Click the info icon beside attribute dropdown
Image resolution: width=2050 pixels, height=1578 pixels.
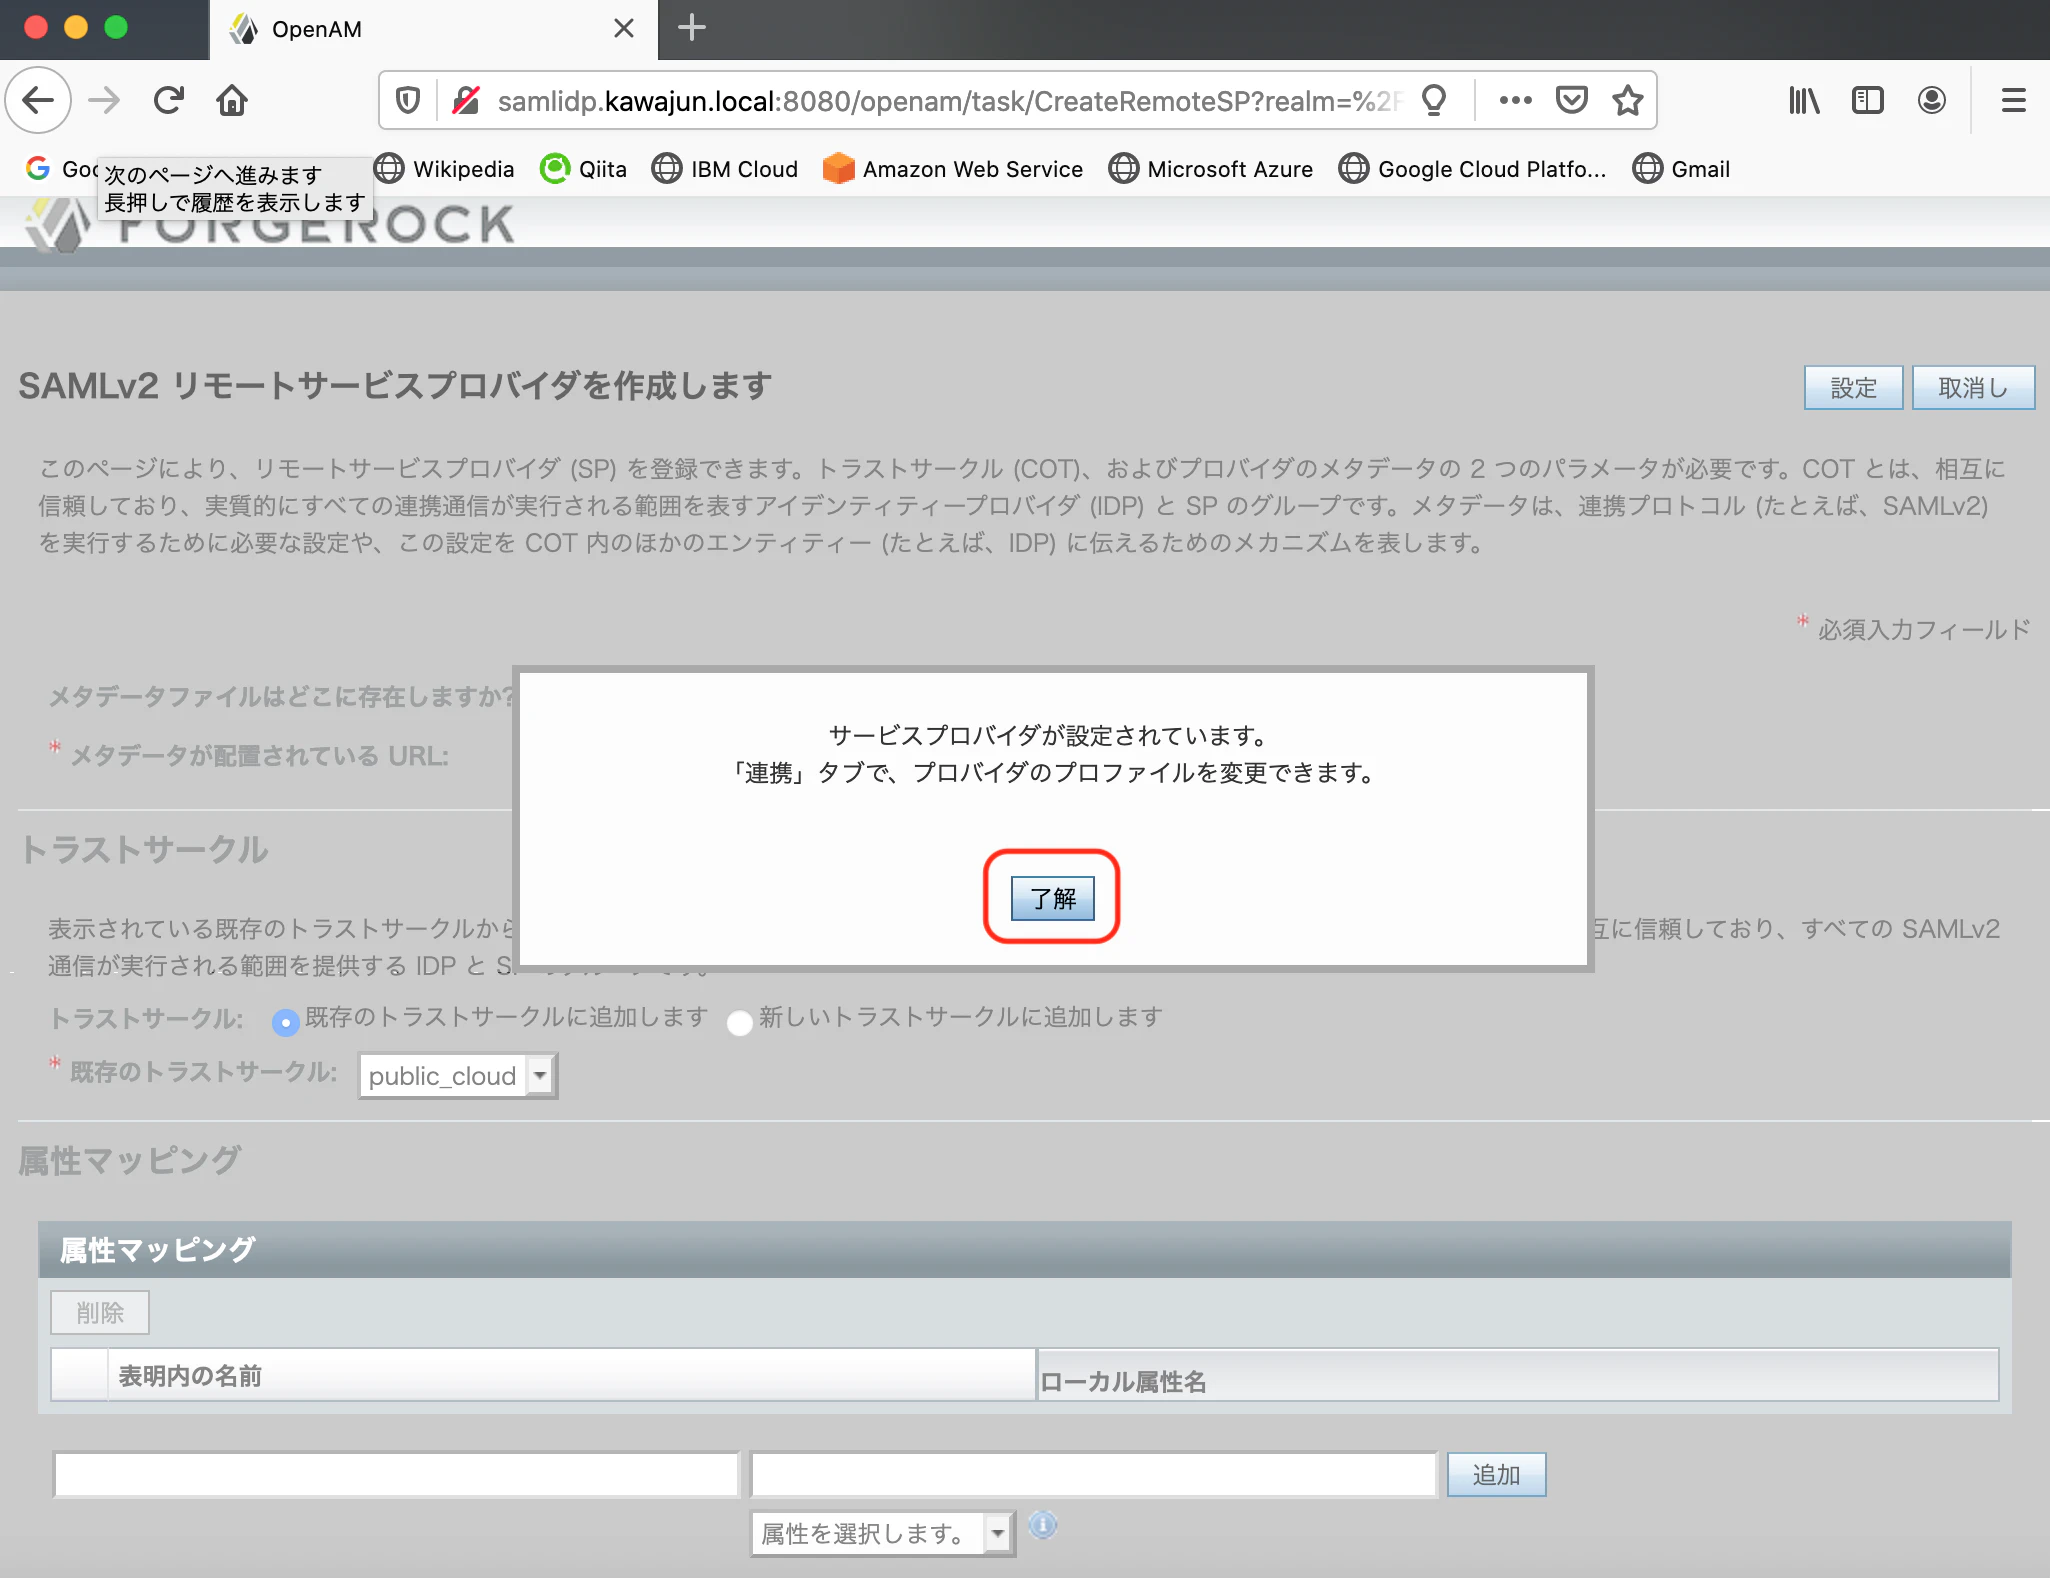[1043, 1525]
